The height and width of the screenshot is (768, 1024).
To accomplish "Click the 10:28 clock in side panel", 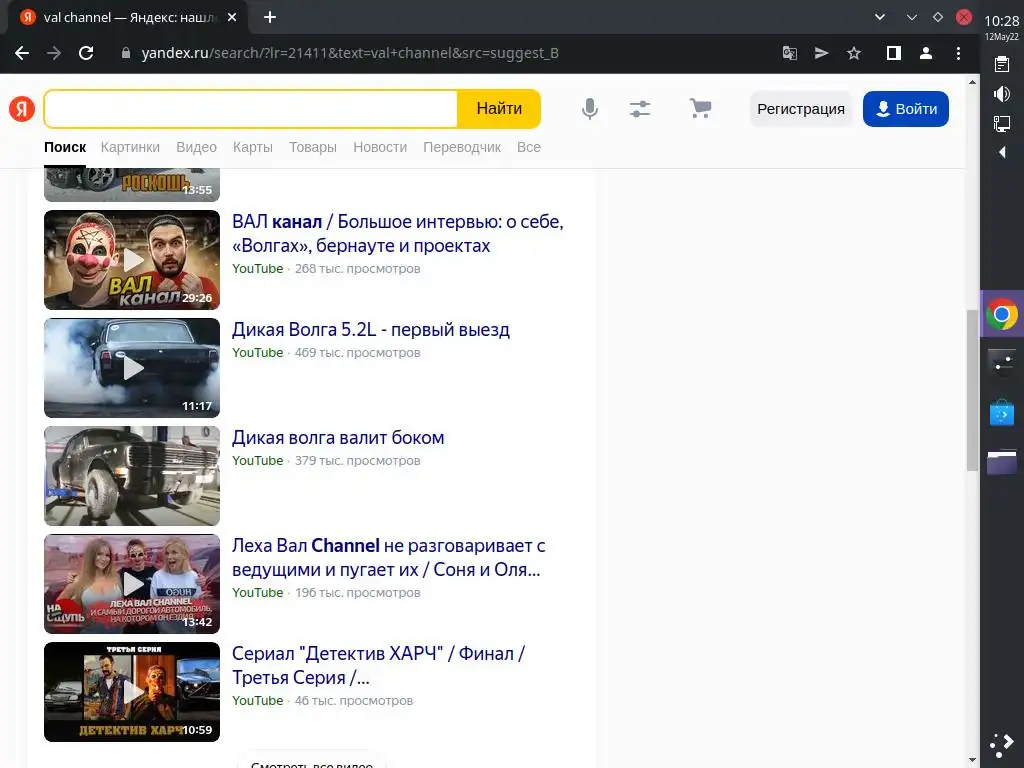I will 1002,21.
